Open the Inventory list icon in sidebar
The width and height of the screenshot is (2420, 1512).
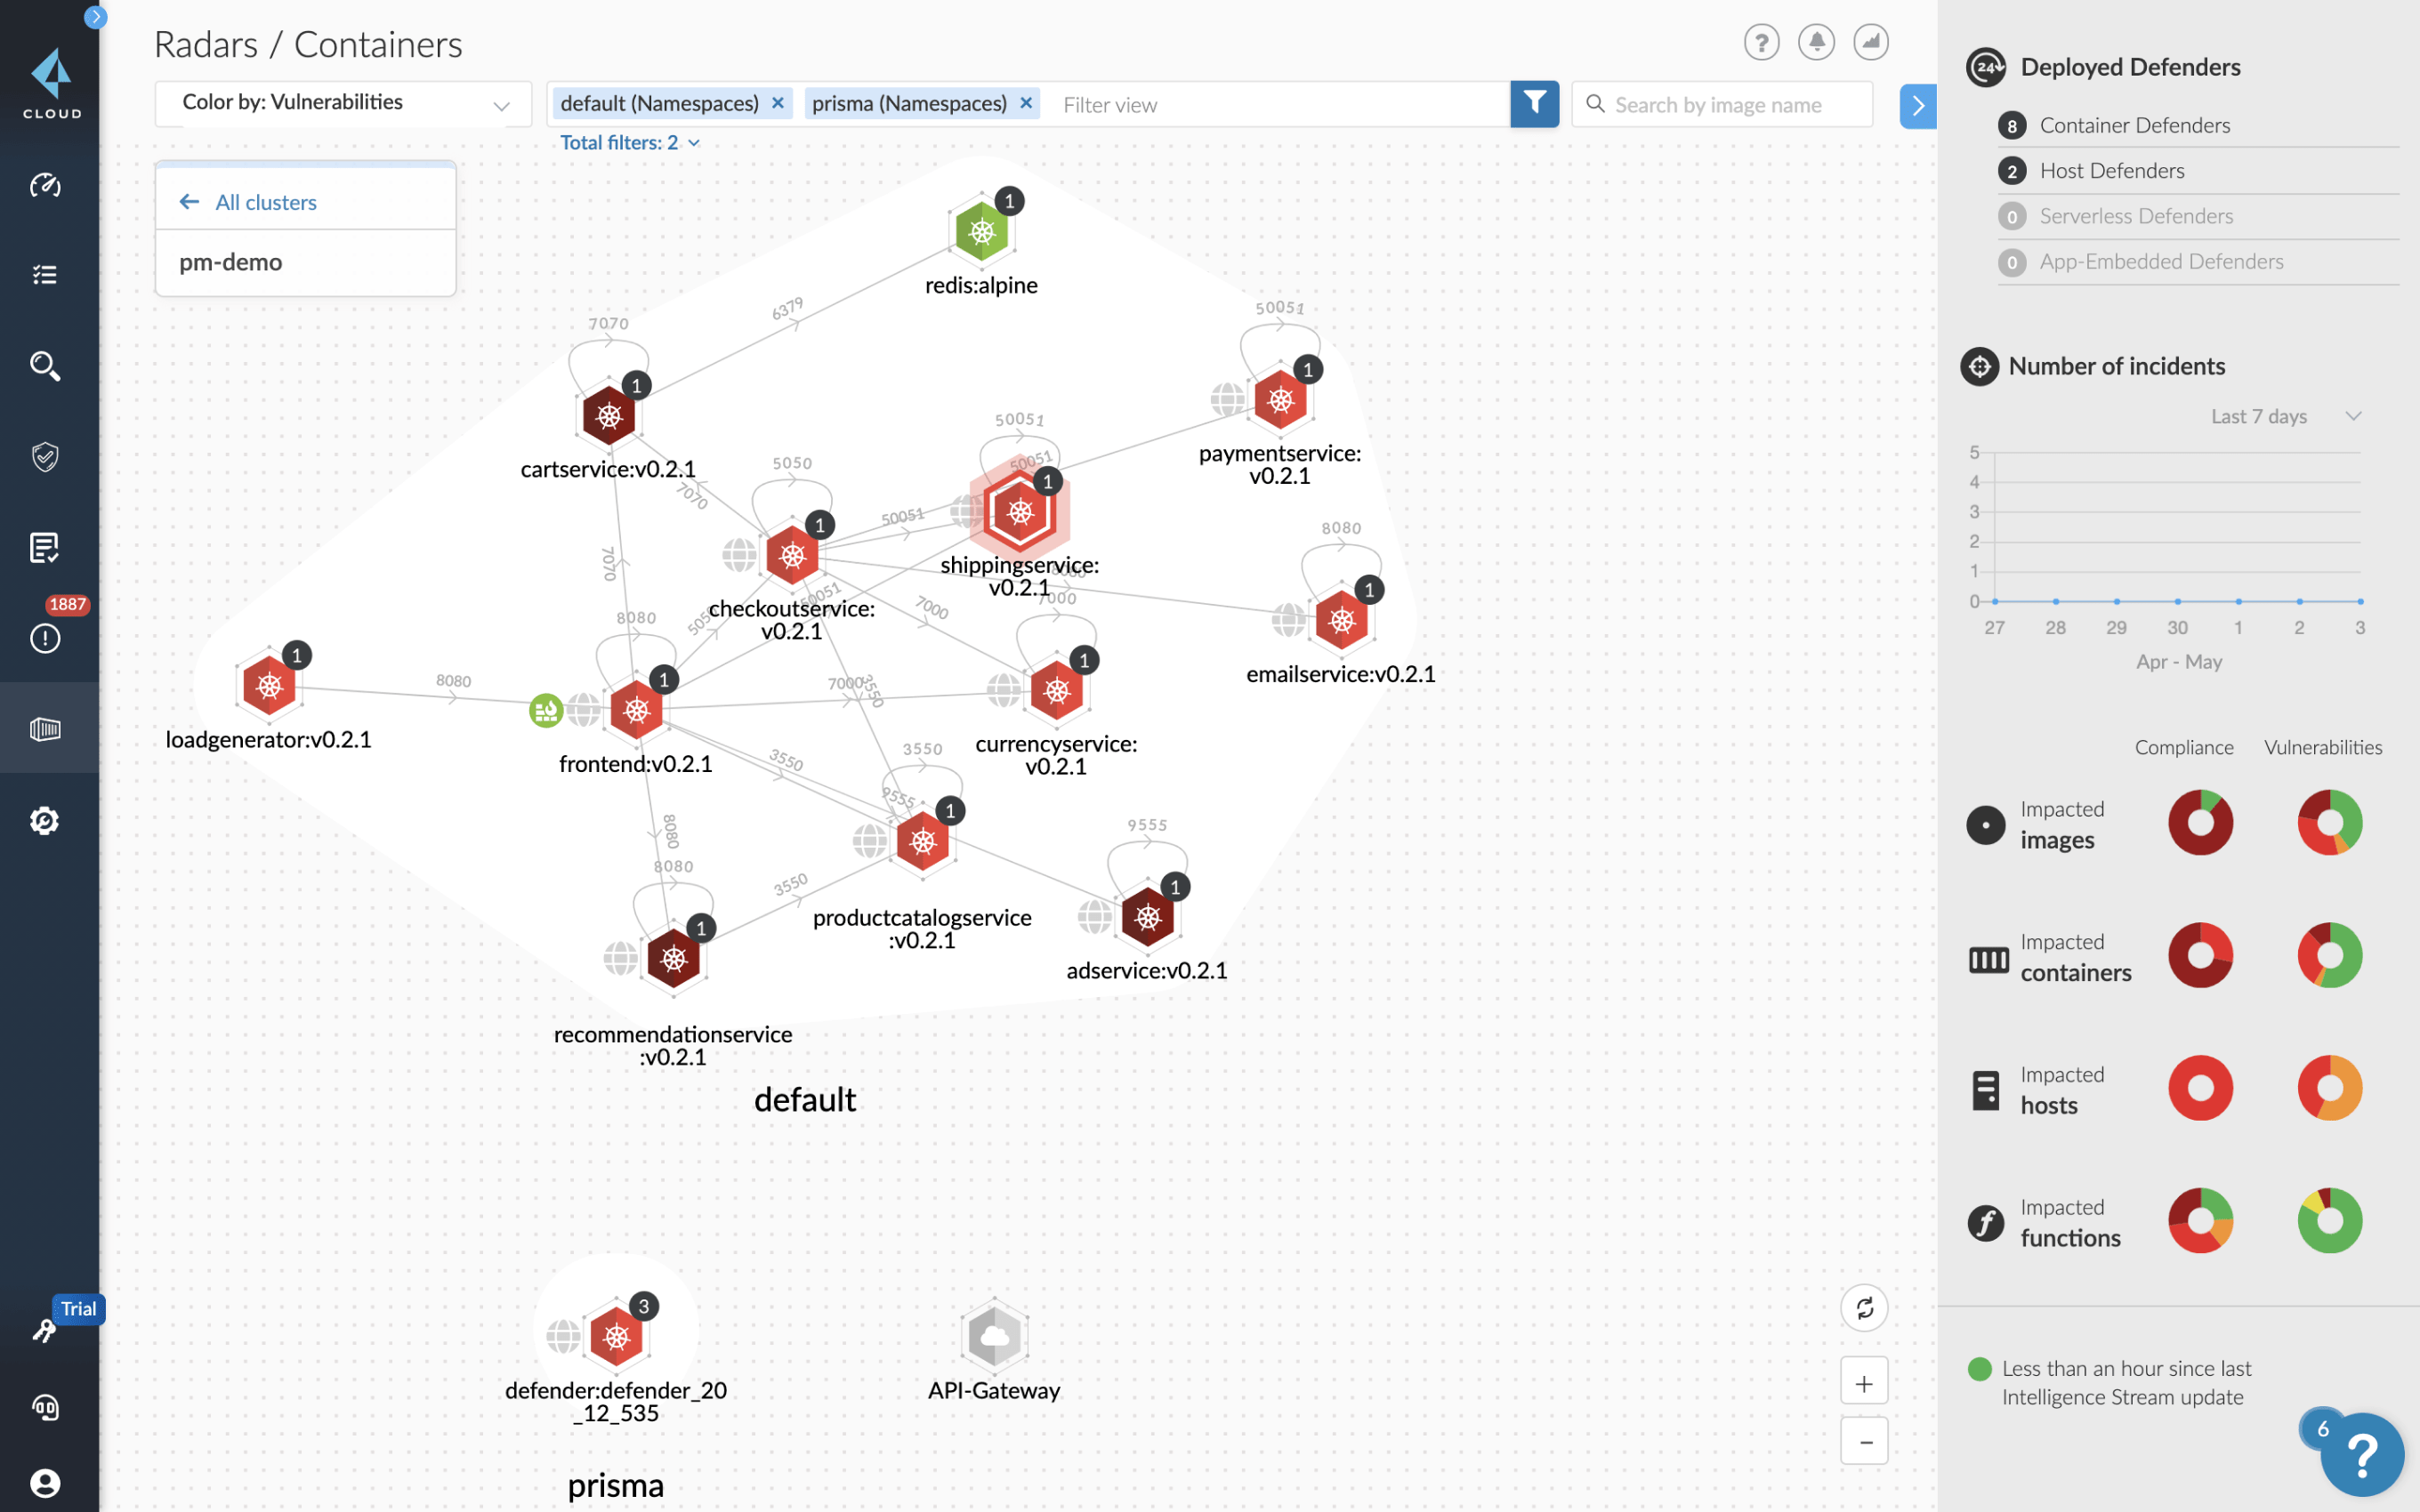[x=45, y=274]
